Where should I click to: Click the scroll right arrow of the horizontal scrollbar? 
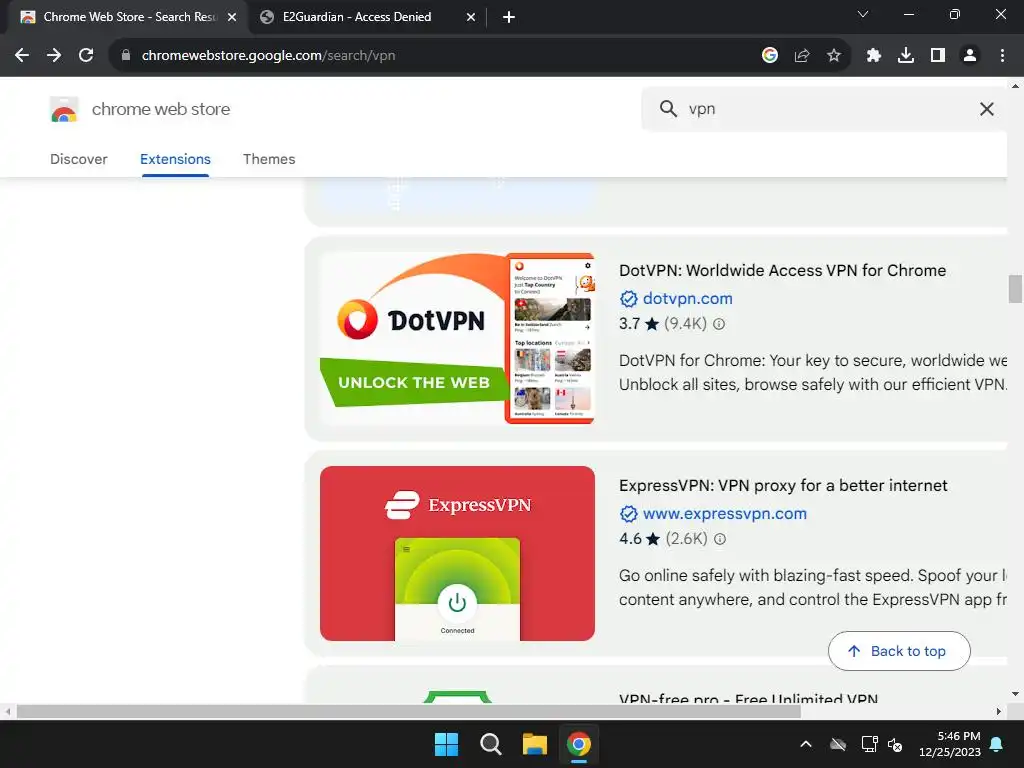pos(999,711)
